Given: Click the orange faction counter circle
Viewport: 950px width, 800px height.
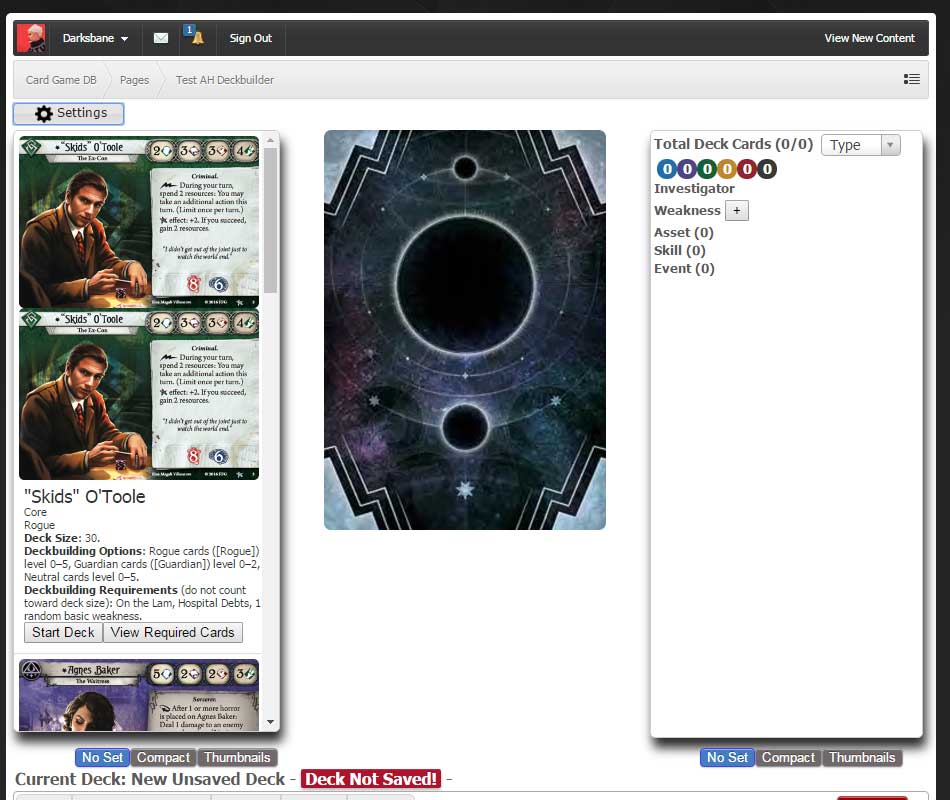Looking at the screenshot, I should click(x=726, y=169).
